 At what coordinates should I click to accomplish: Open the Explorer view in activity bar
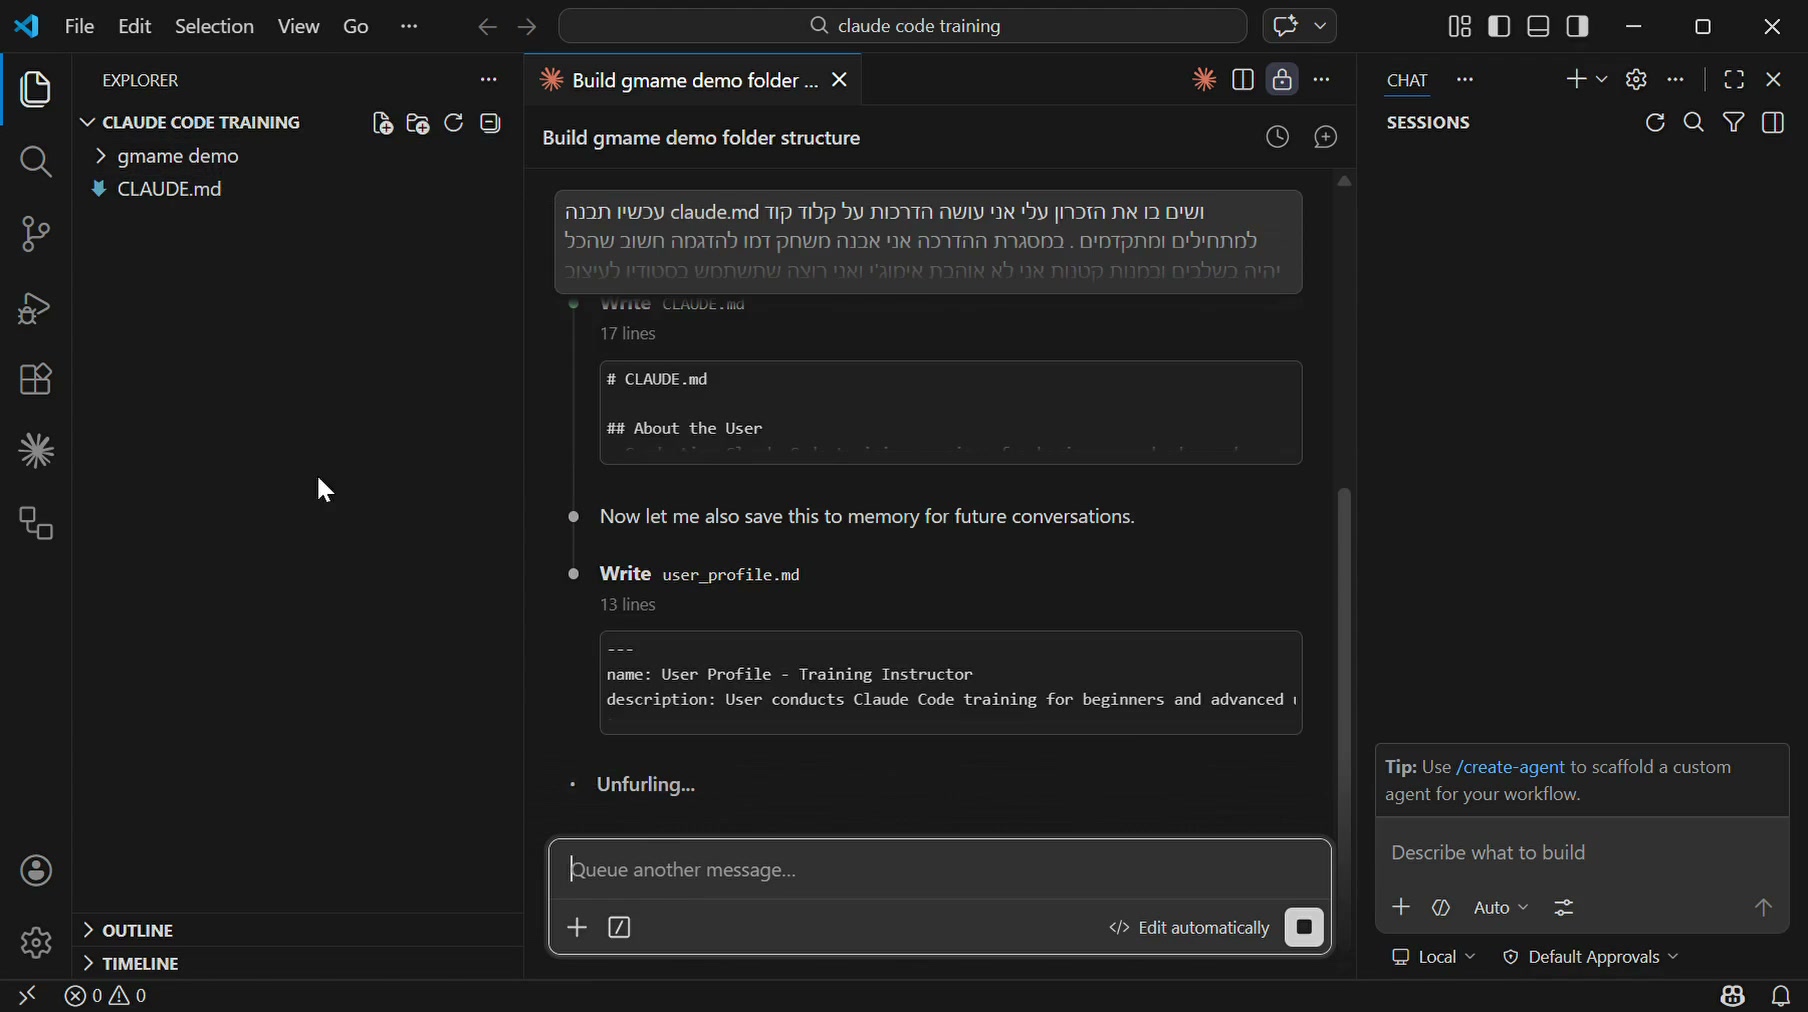coord(36,90)
